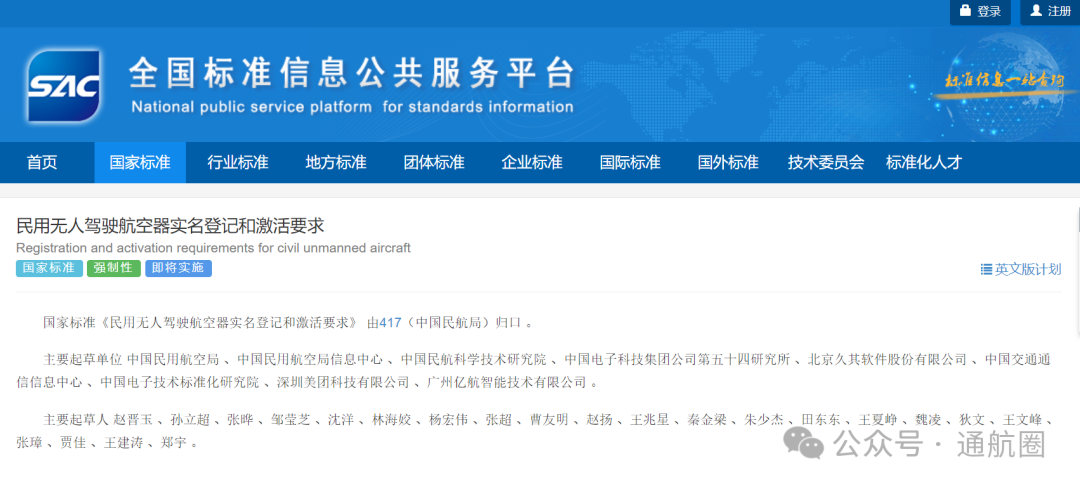The width and height of the screenshot is (1080, 487).
Task: Click the label 主要起草单位
Action: 83,360
